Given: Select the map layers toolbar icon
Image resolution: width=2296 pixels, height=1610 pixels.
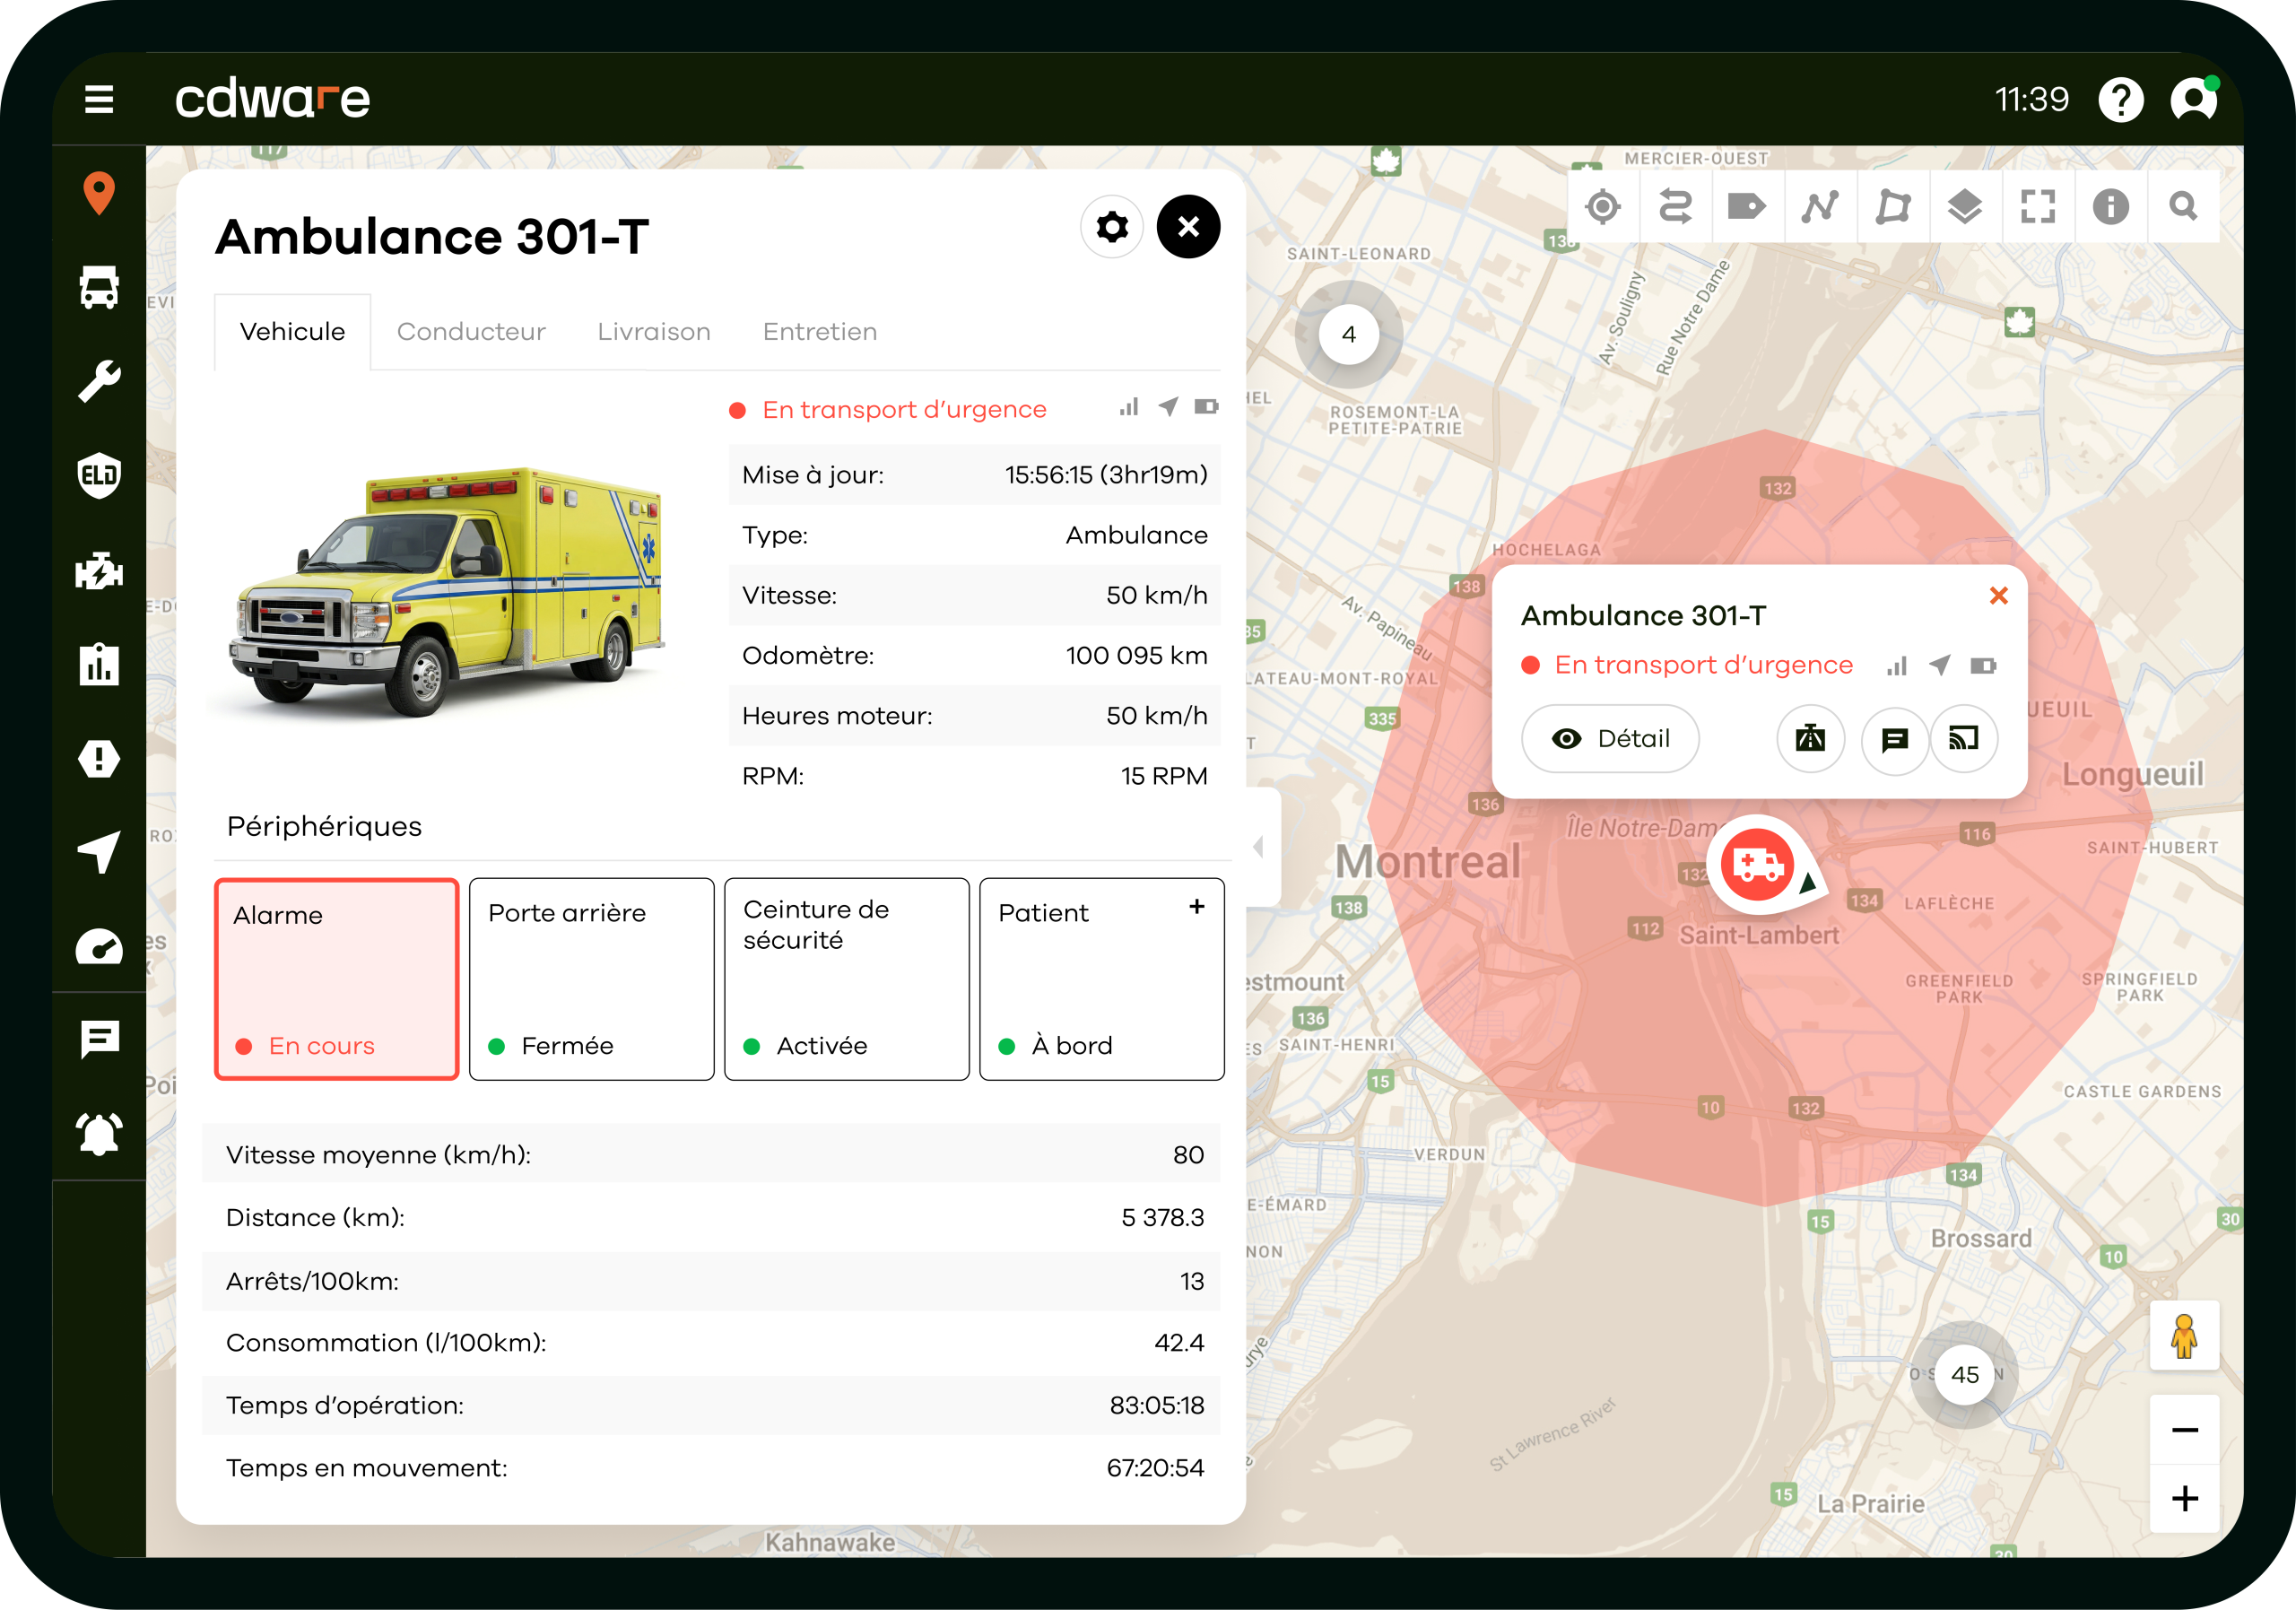Looking at the screenshot, I should [1965, 207].
